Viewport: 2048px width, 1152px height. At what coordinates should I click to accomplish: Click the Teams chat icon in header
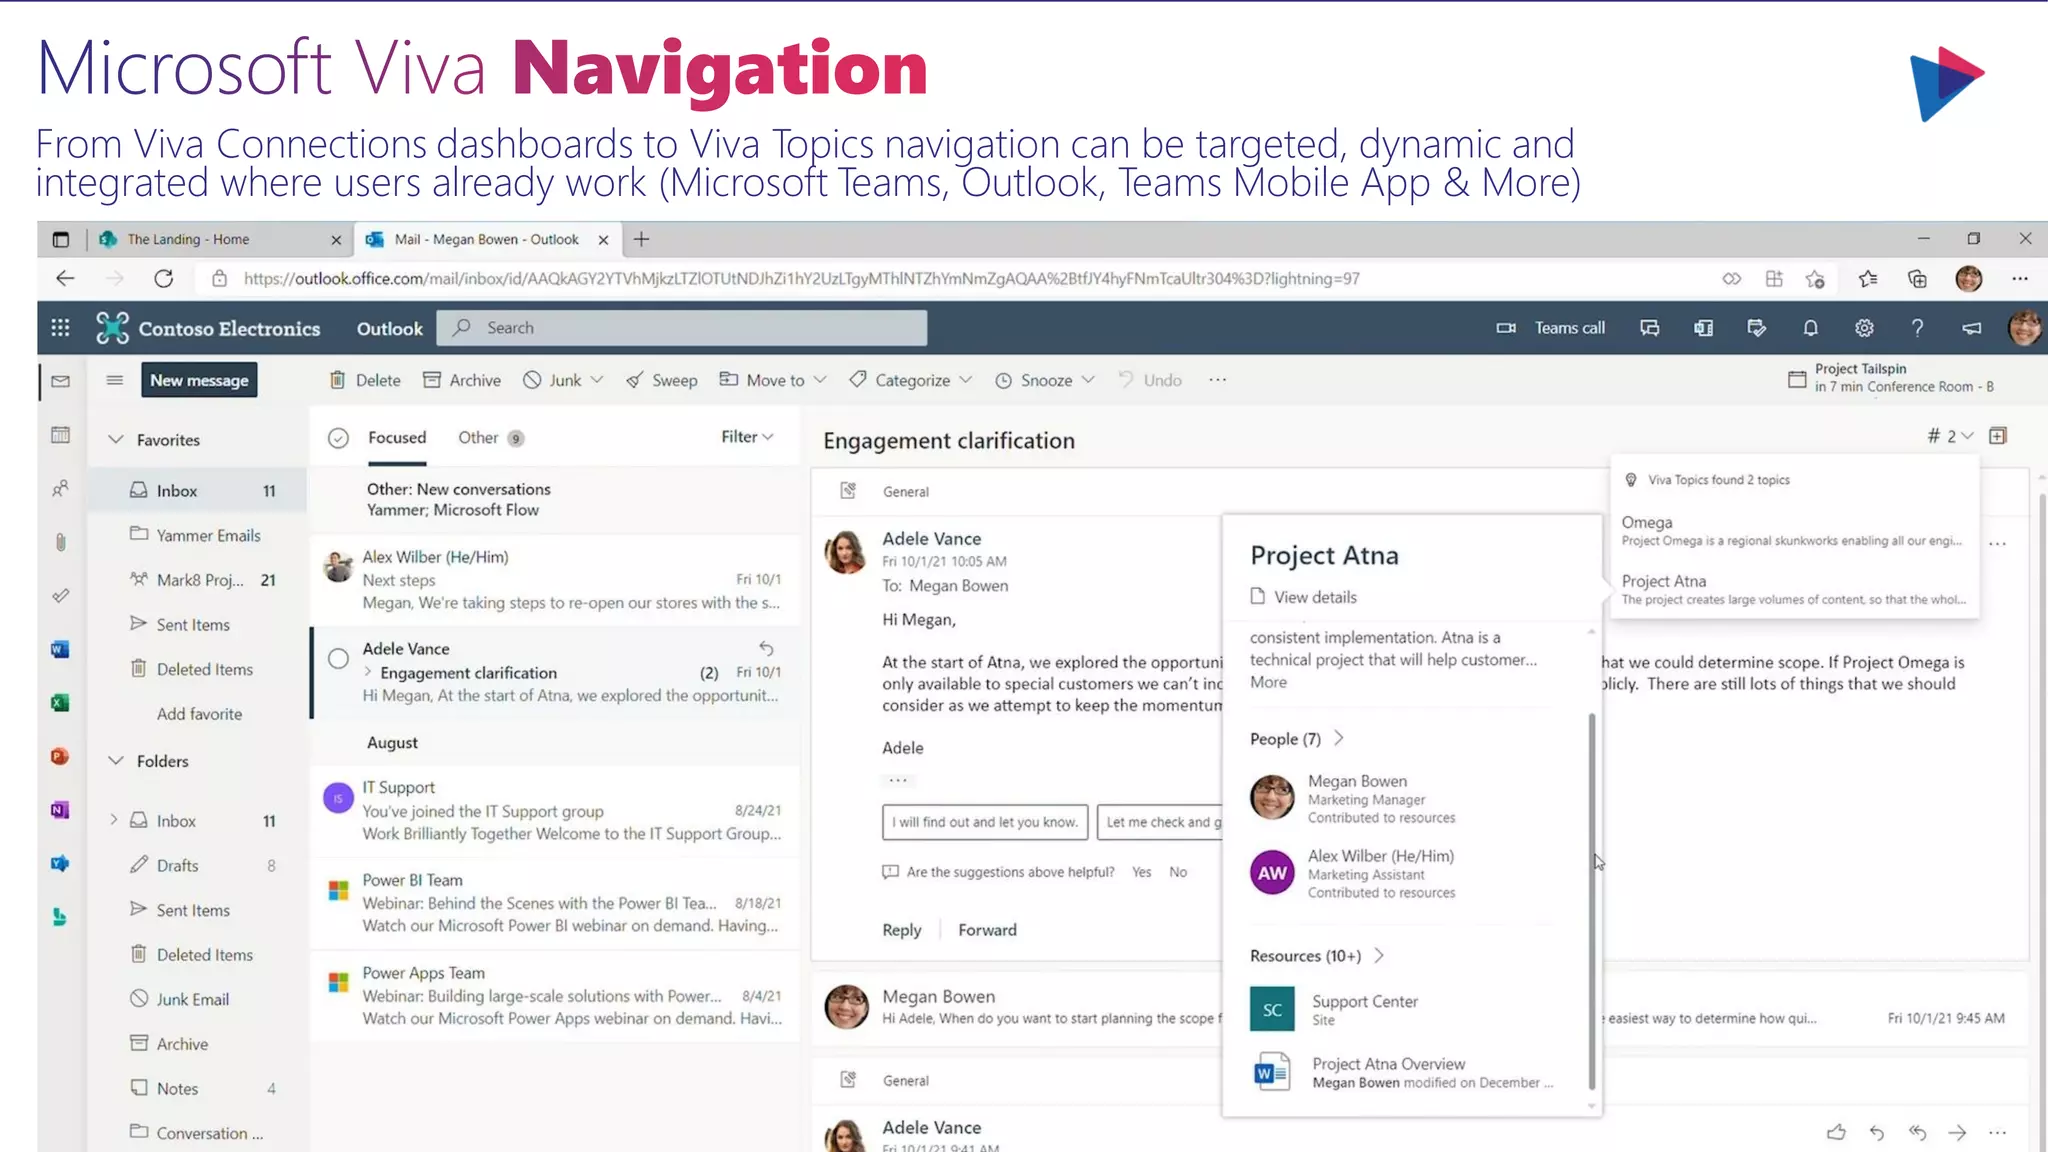(x=1650, y=328)
